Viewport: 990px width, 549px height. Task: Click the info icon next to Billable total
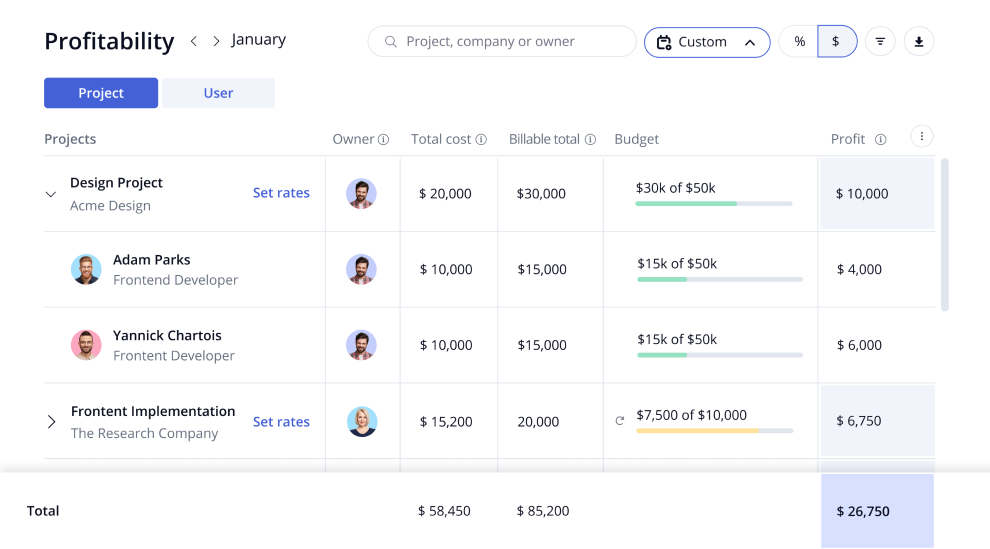pos(590,140)
